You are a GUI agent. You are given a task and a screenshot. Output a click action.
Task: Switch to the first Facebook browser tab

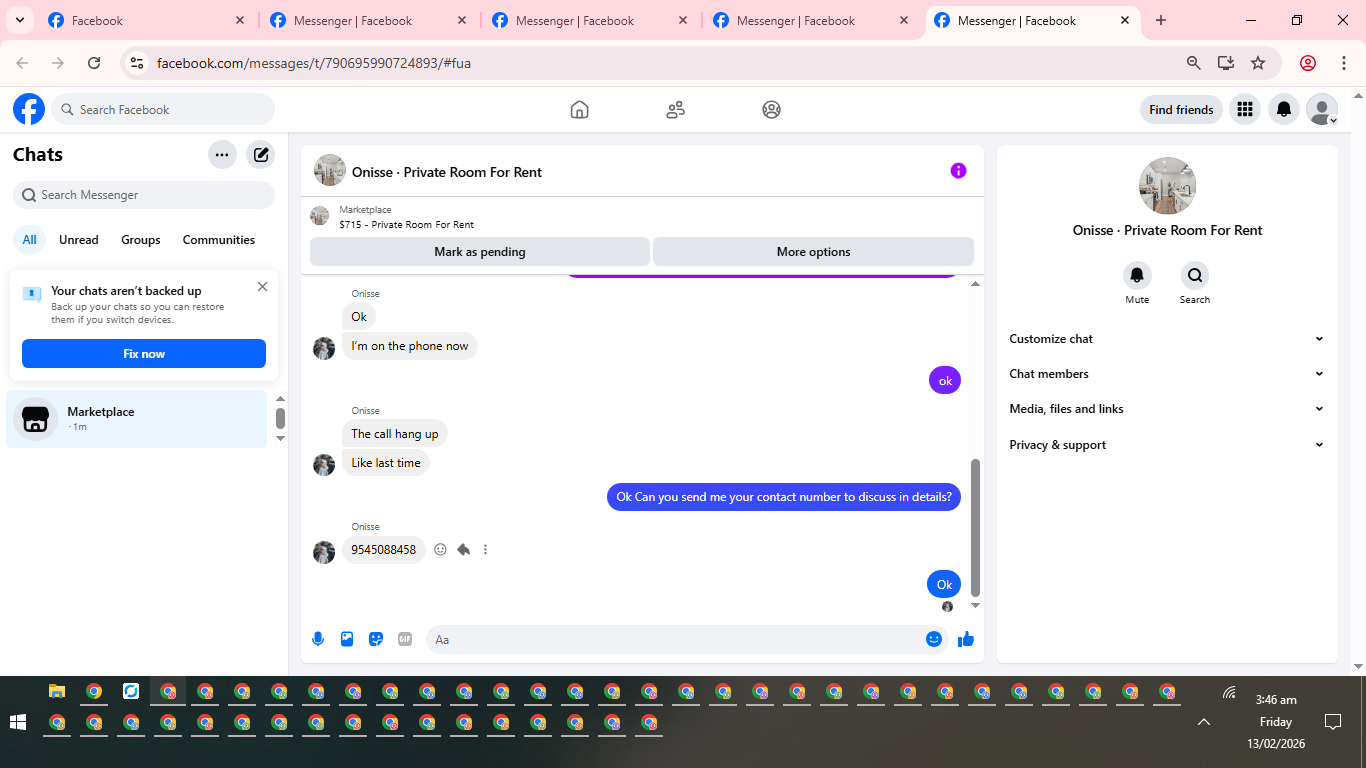(144, 20)
